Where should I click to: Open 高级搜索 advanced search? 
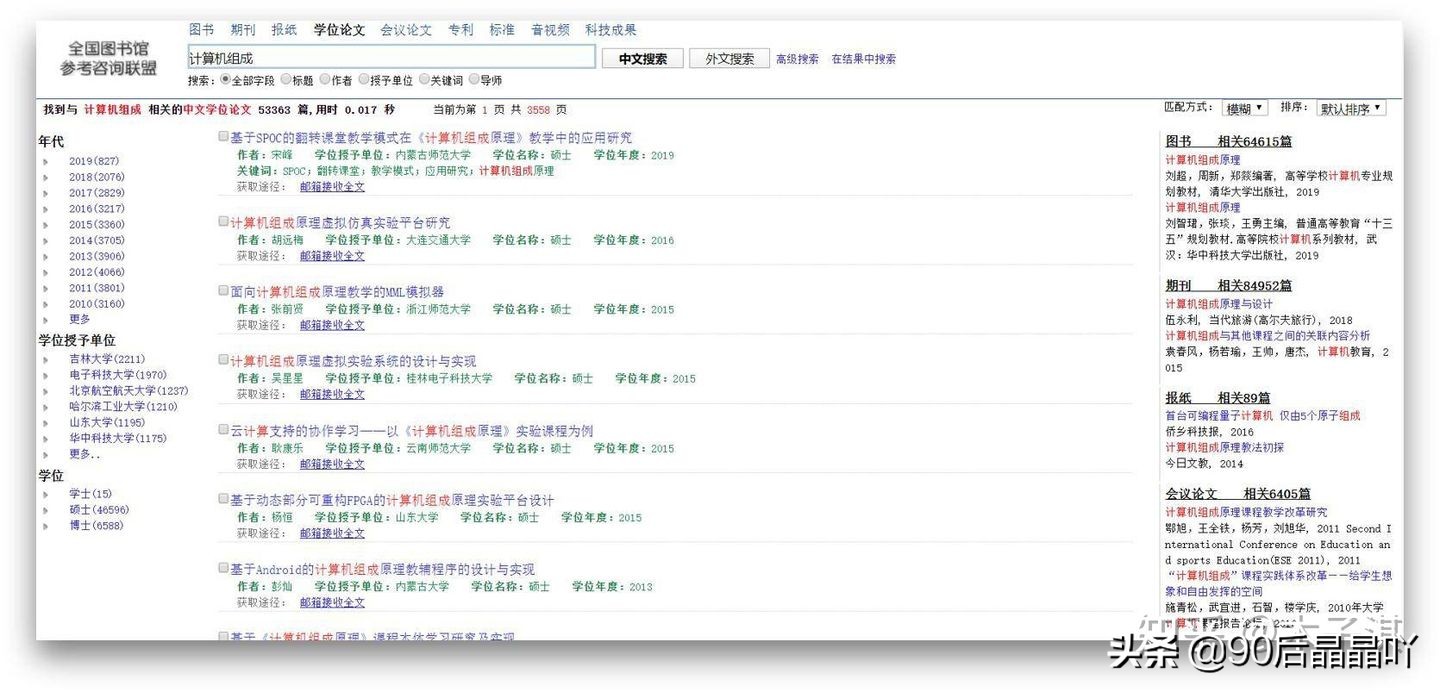797,58
